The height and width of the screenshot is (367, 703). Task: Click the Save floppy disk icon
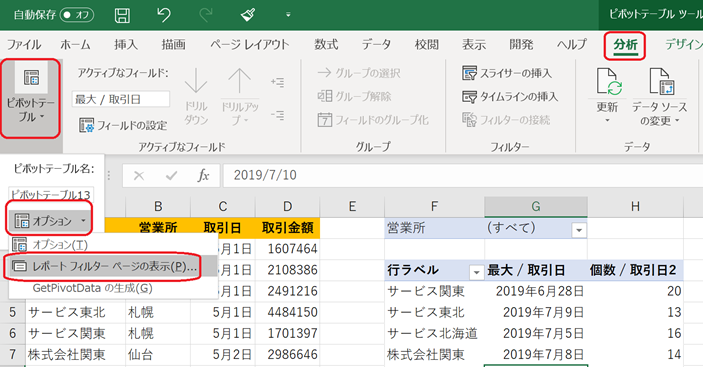point(122,15)
